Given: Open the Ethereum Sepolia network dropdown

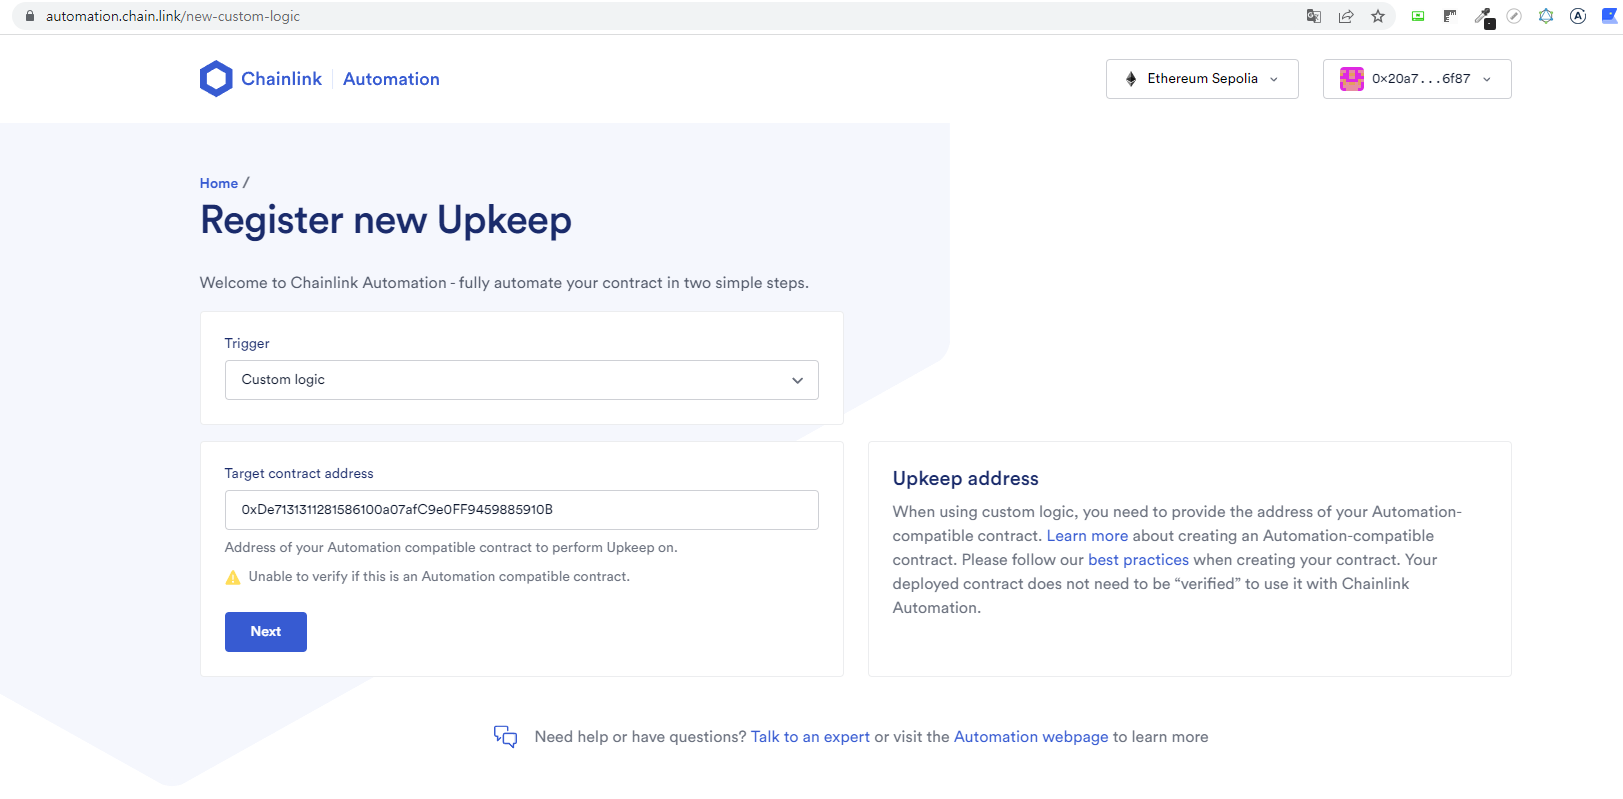Looking at the screenshot, I should 1202,79.
